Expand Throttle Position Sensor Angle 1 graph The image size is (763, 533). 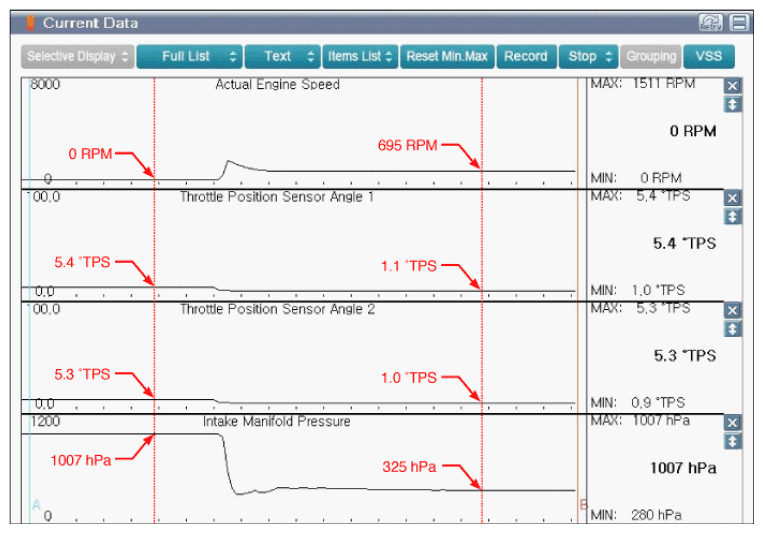tap(732, 217)
